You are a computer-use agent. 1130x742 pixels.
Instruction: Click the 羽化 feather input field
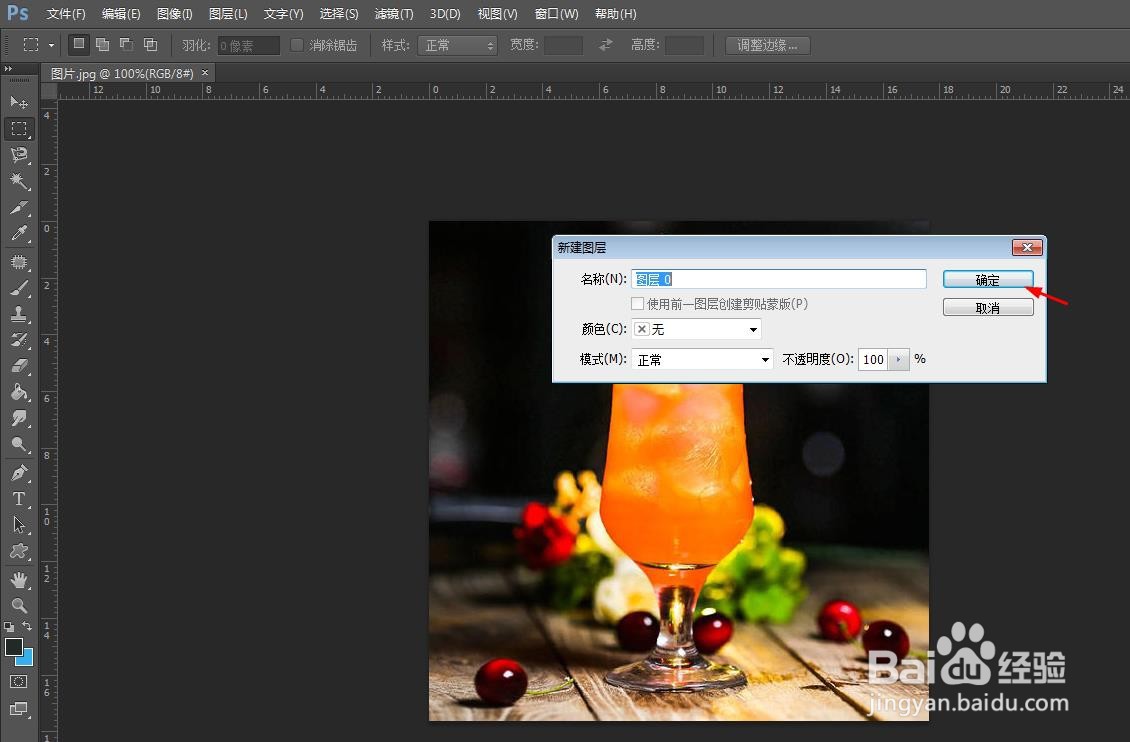249,45
